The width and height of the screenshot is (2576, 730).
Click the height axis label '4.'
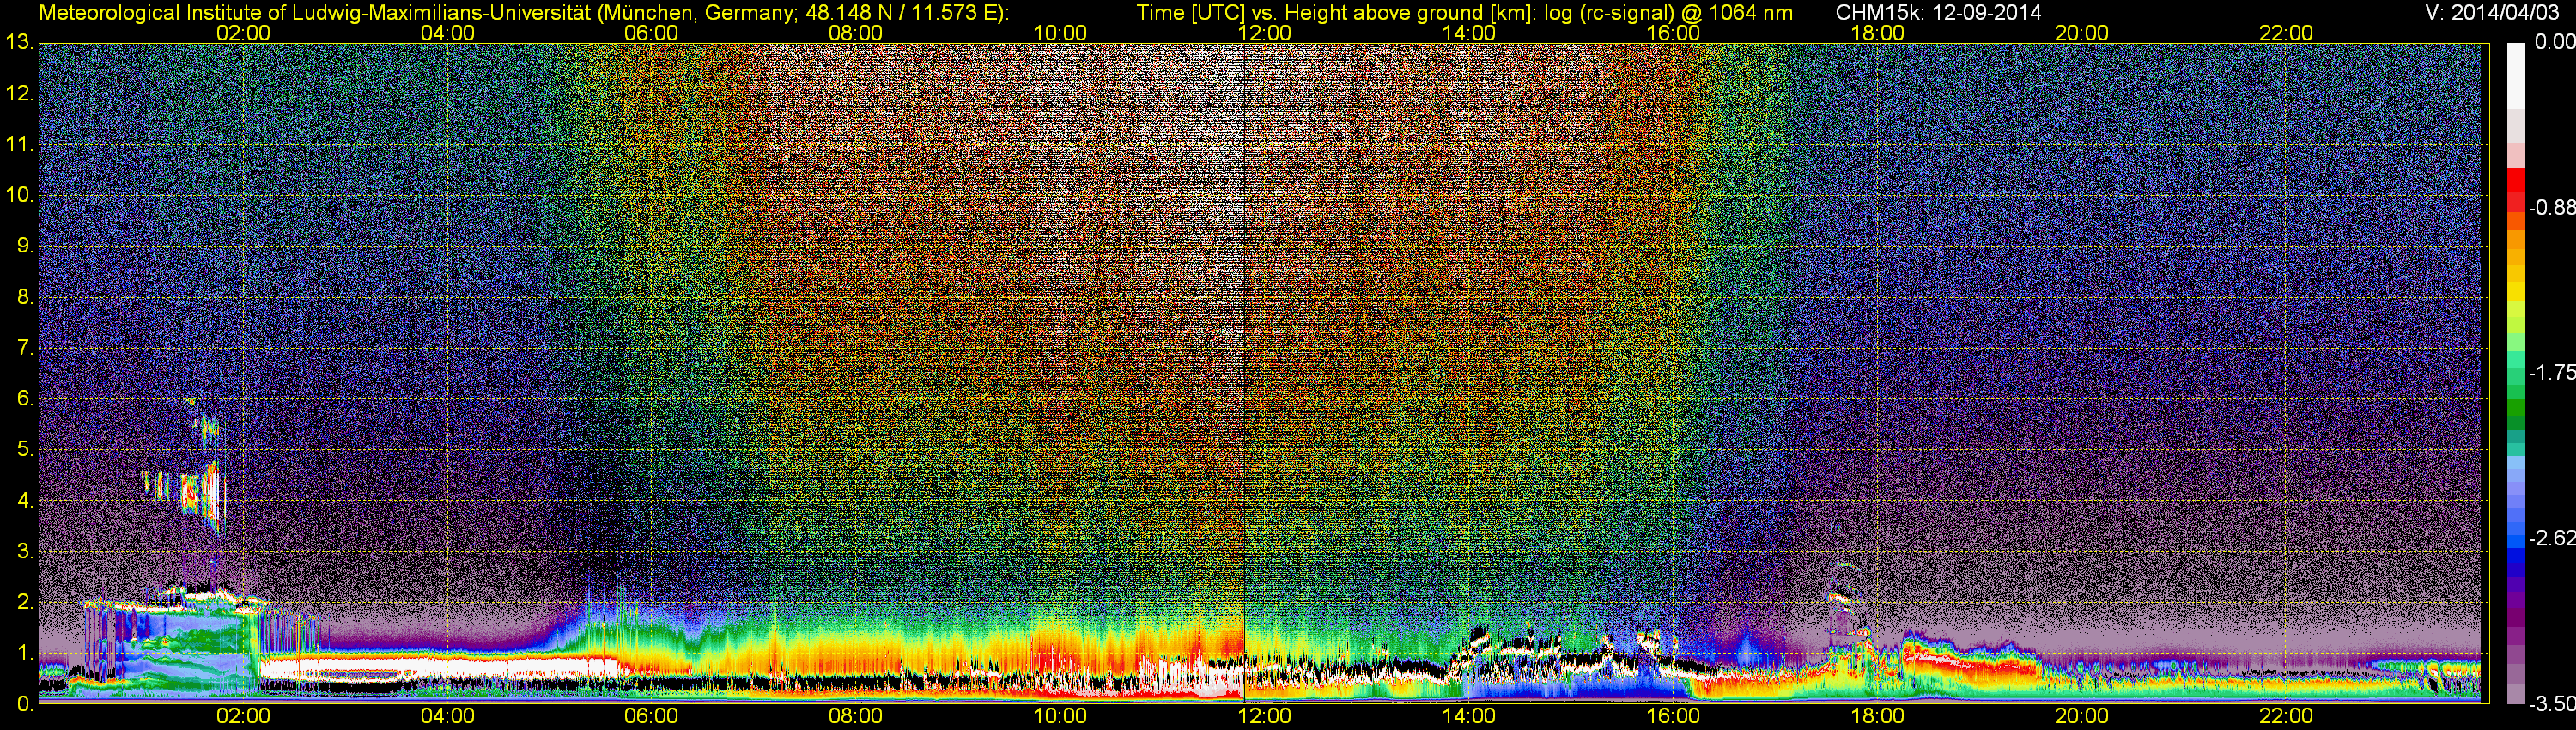coord(24,500)
